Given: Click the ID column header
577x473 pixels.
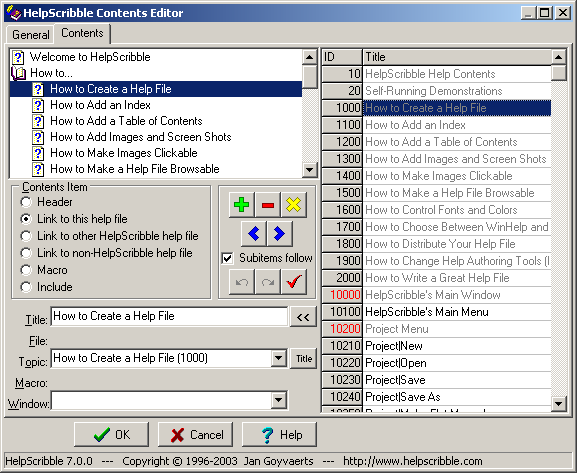Looking at the screenshot, I should tap(342, 57).
